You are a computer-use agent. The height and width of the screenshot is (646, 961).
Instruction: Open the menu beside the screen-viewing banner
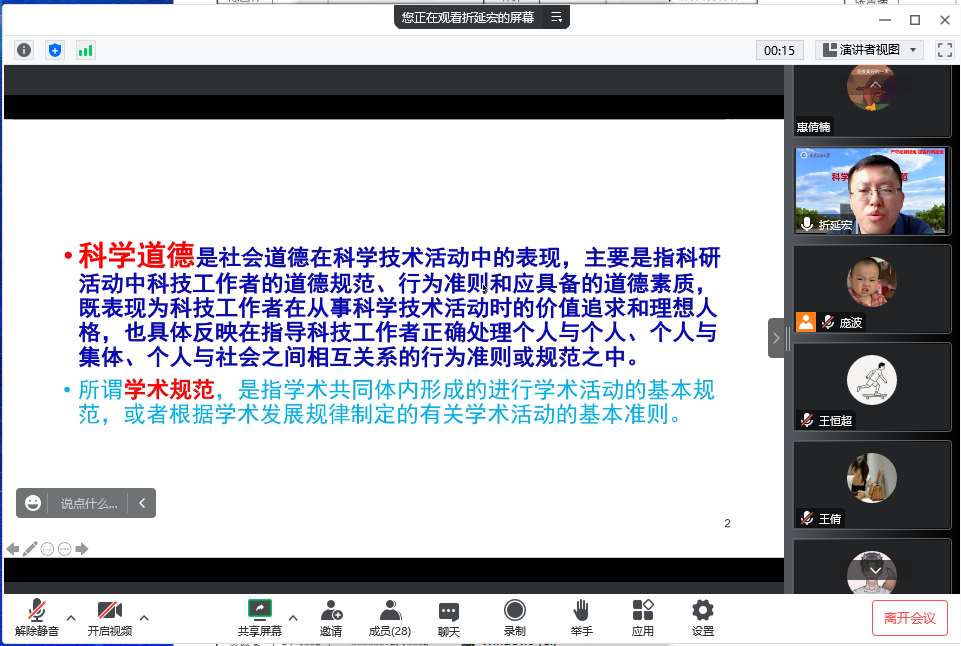coord(557,17)
